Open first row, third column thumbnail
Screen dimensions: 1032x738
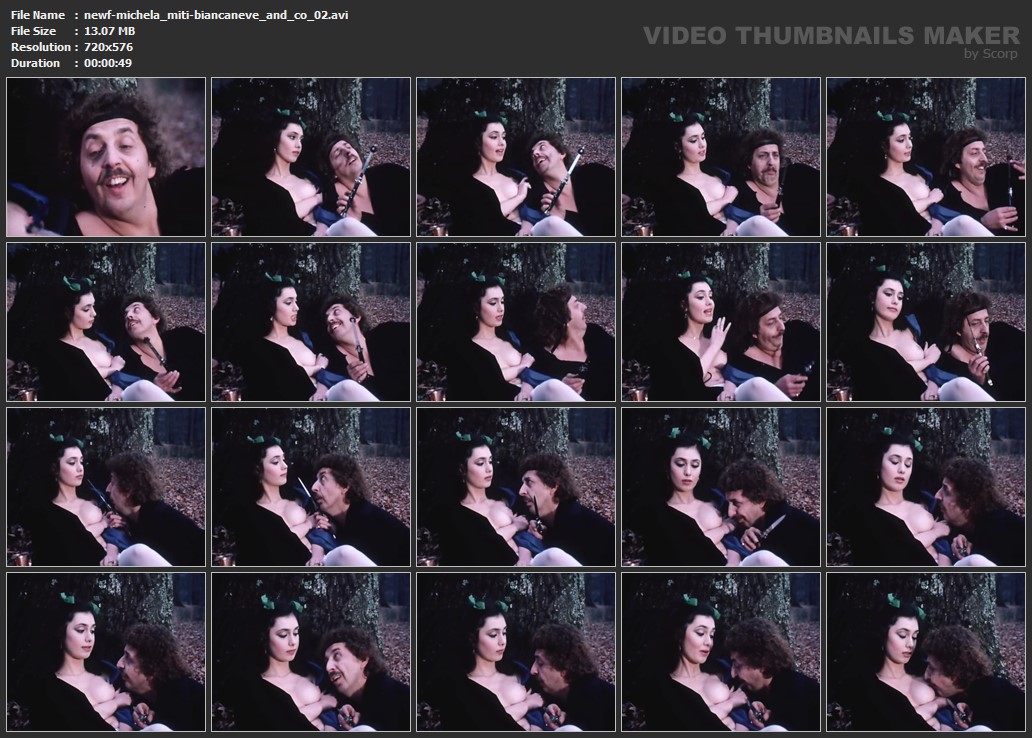[x=516, y=157]
